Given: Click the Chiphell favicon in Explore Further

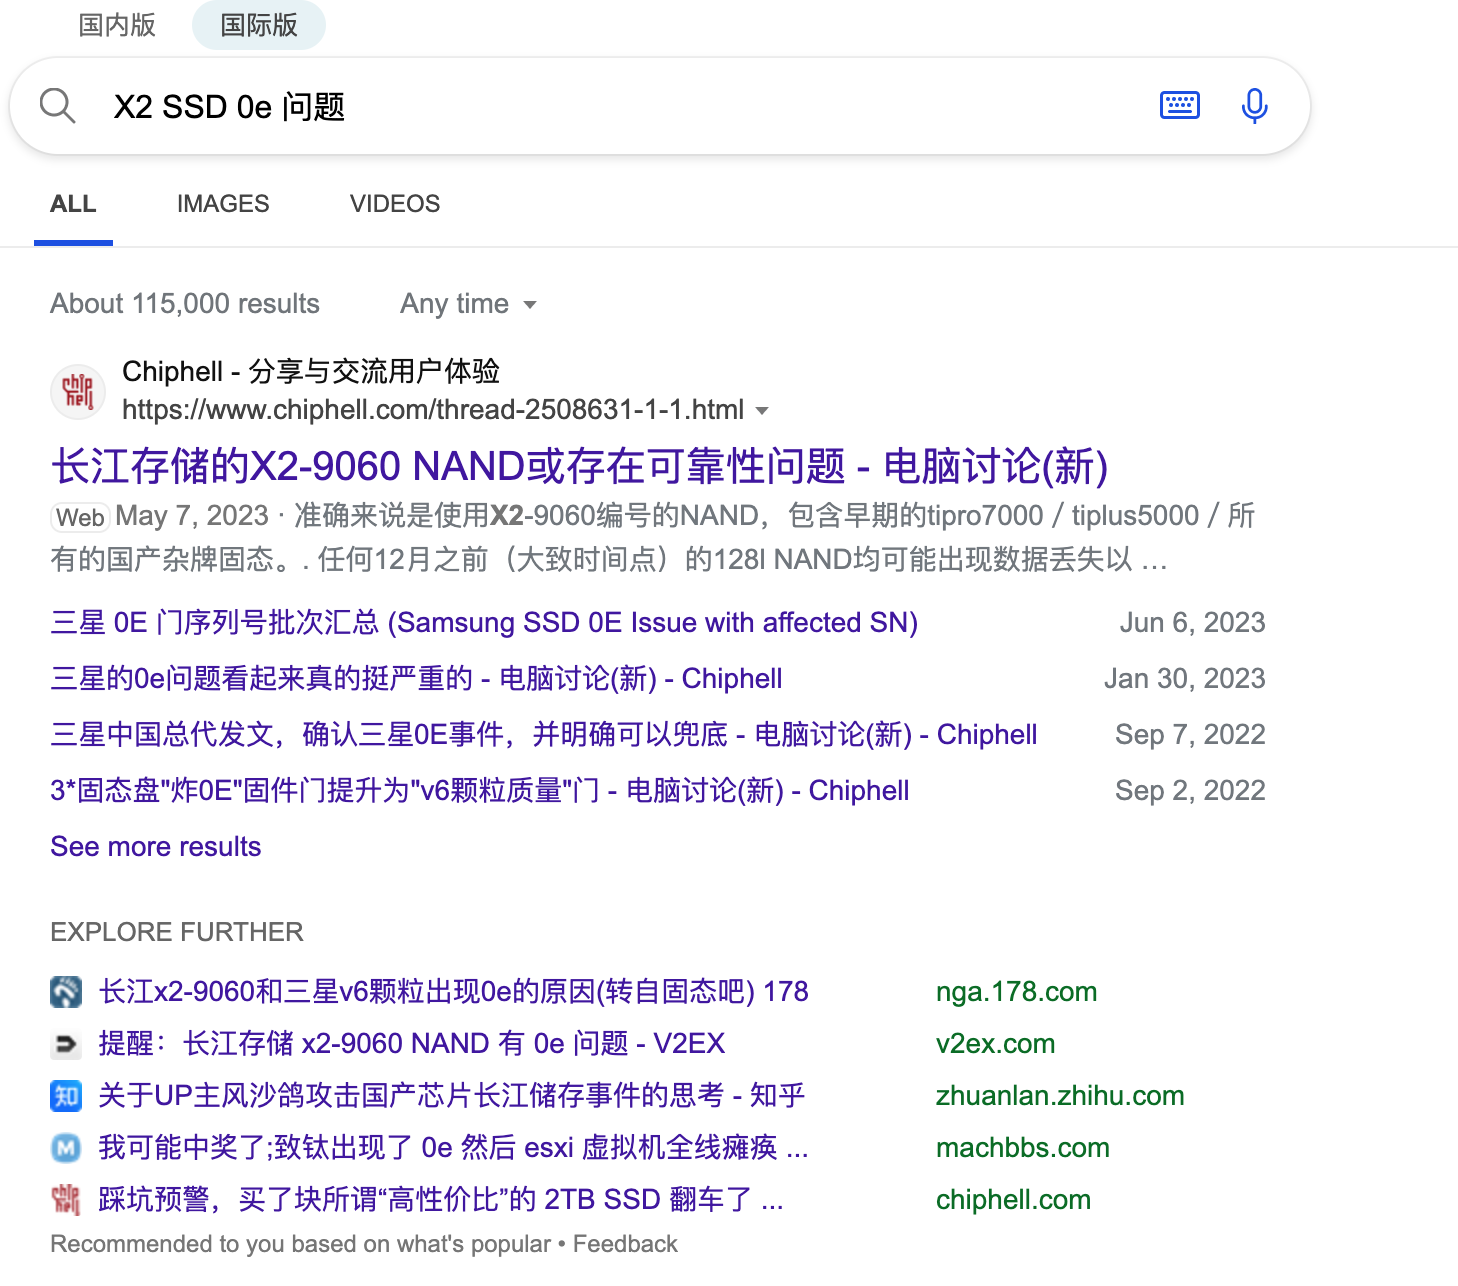Looking at the screenshot, I should pos(66,1200).
